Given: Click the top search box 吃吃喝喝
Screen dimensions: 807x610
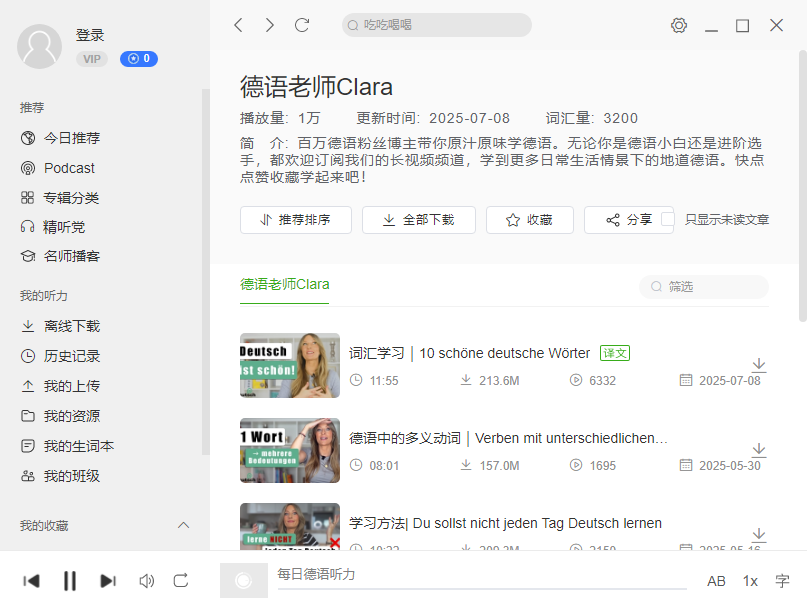Looking at the screenshot, I should 436,25.
